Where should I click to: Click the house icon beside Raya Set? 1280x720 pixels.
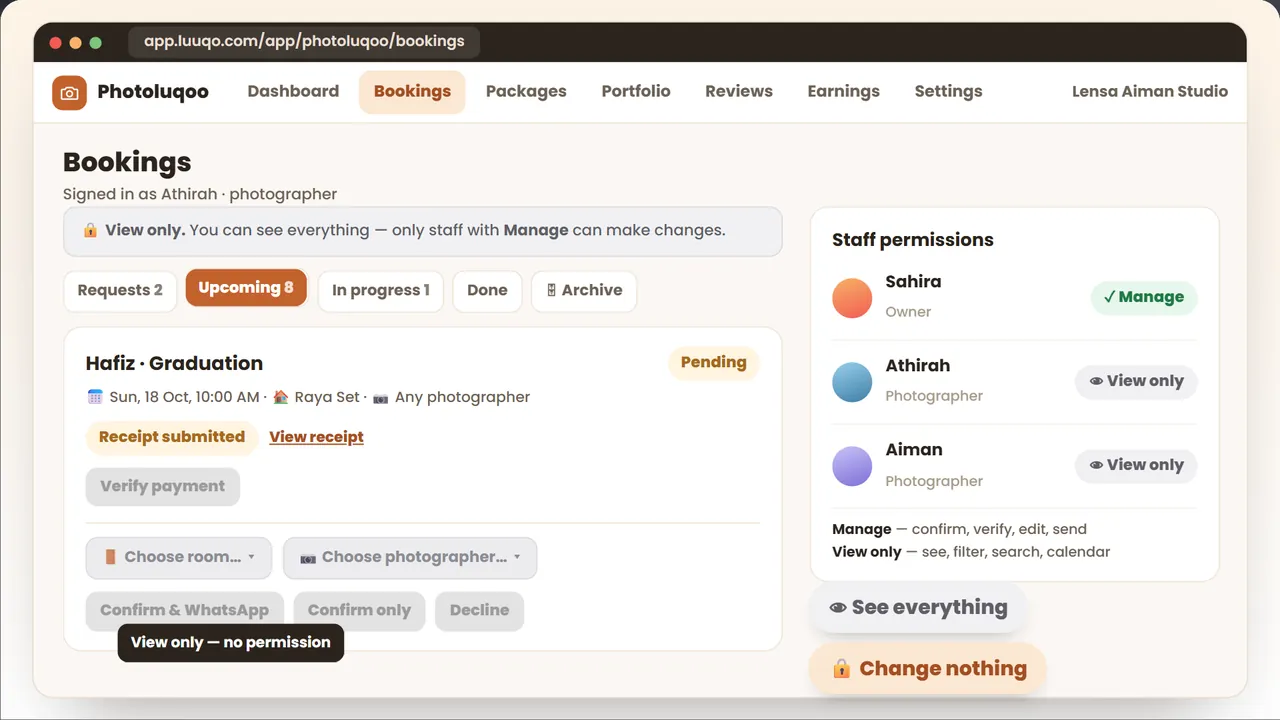tap(281, 397)
